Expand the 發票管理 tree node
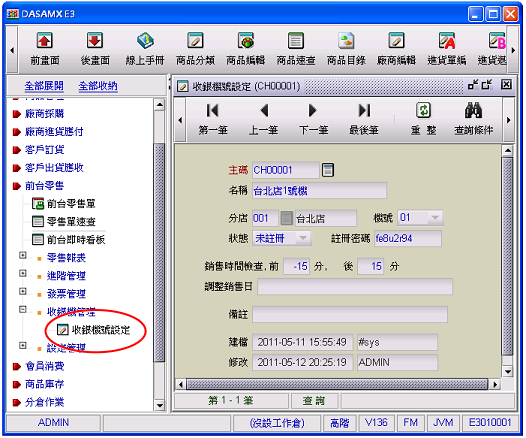The height and width of the screenshot is (438, 526). (x=23, y=291)
